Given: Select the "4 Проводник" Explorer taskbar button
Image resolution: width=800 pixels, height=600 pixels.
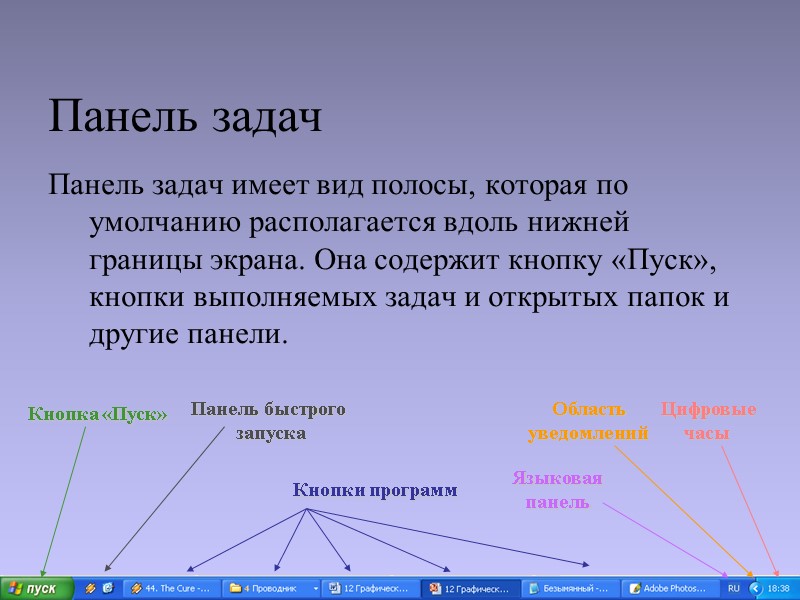Looking at the screenshot, I should (265, 588).
